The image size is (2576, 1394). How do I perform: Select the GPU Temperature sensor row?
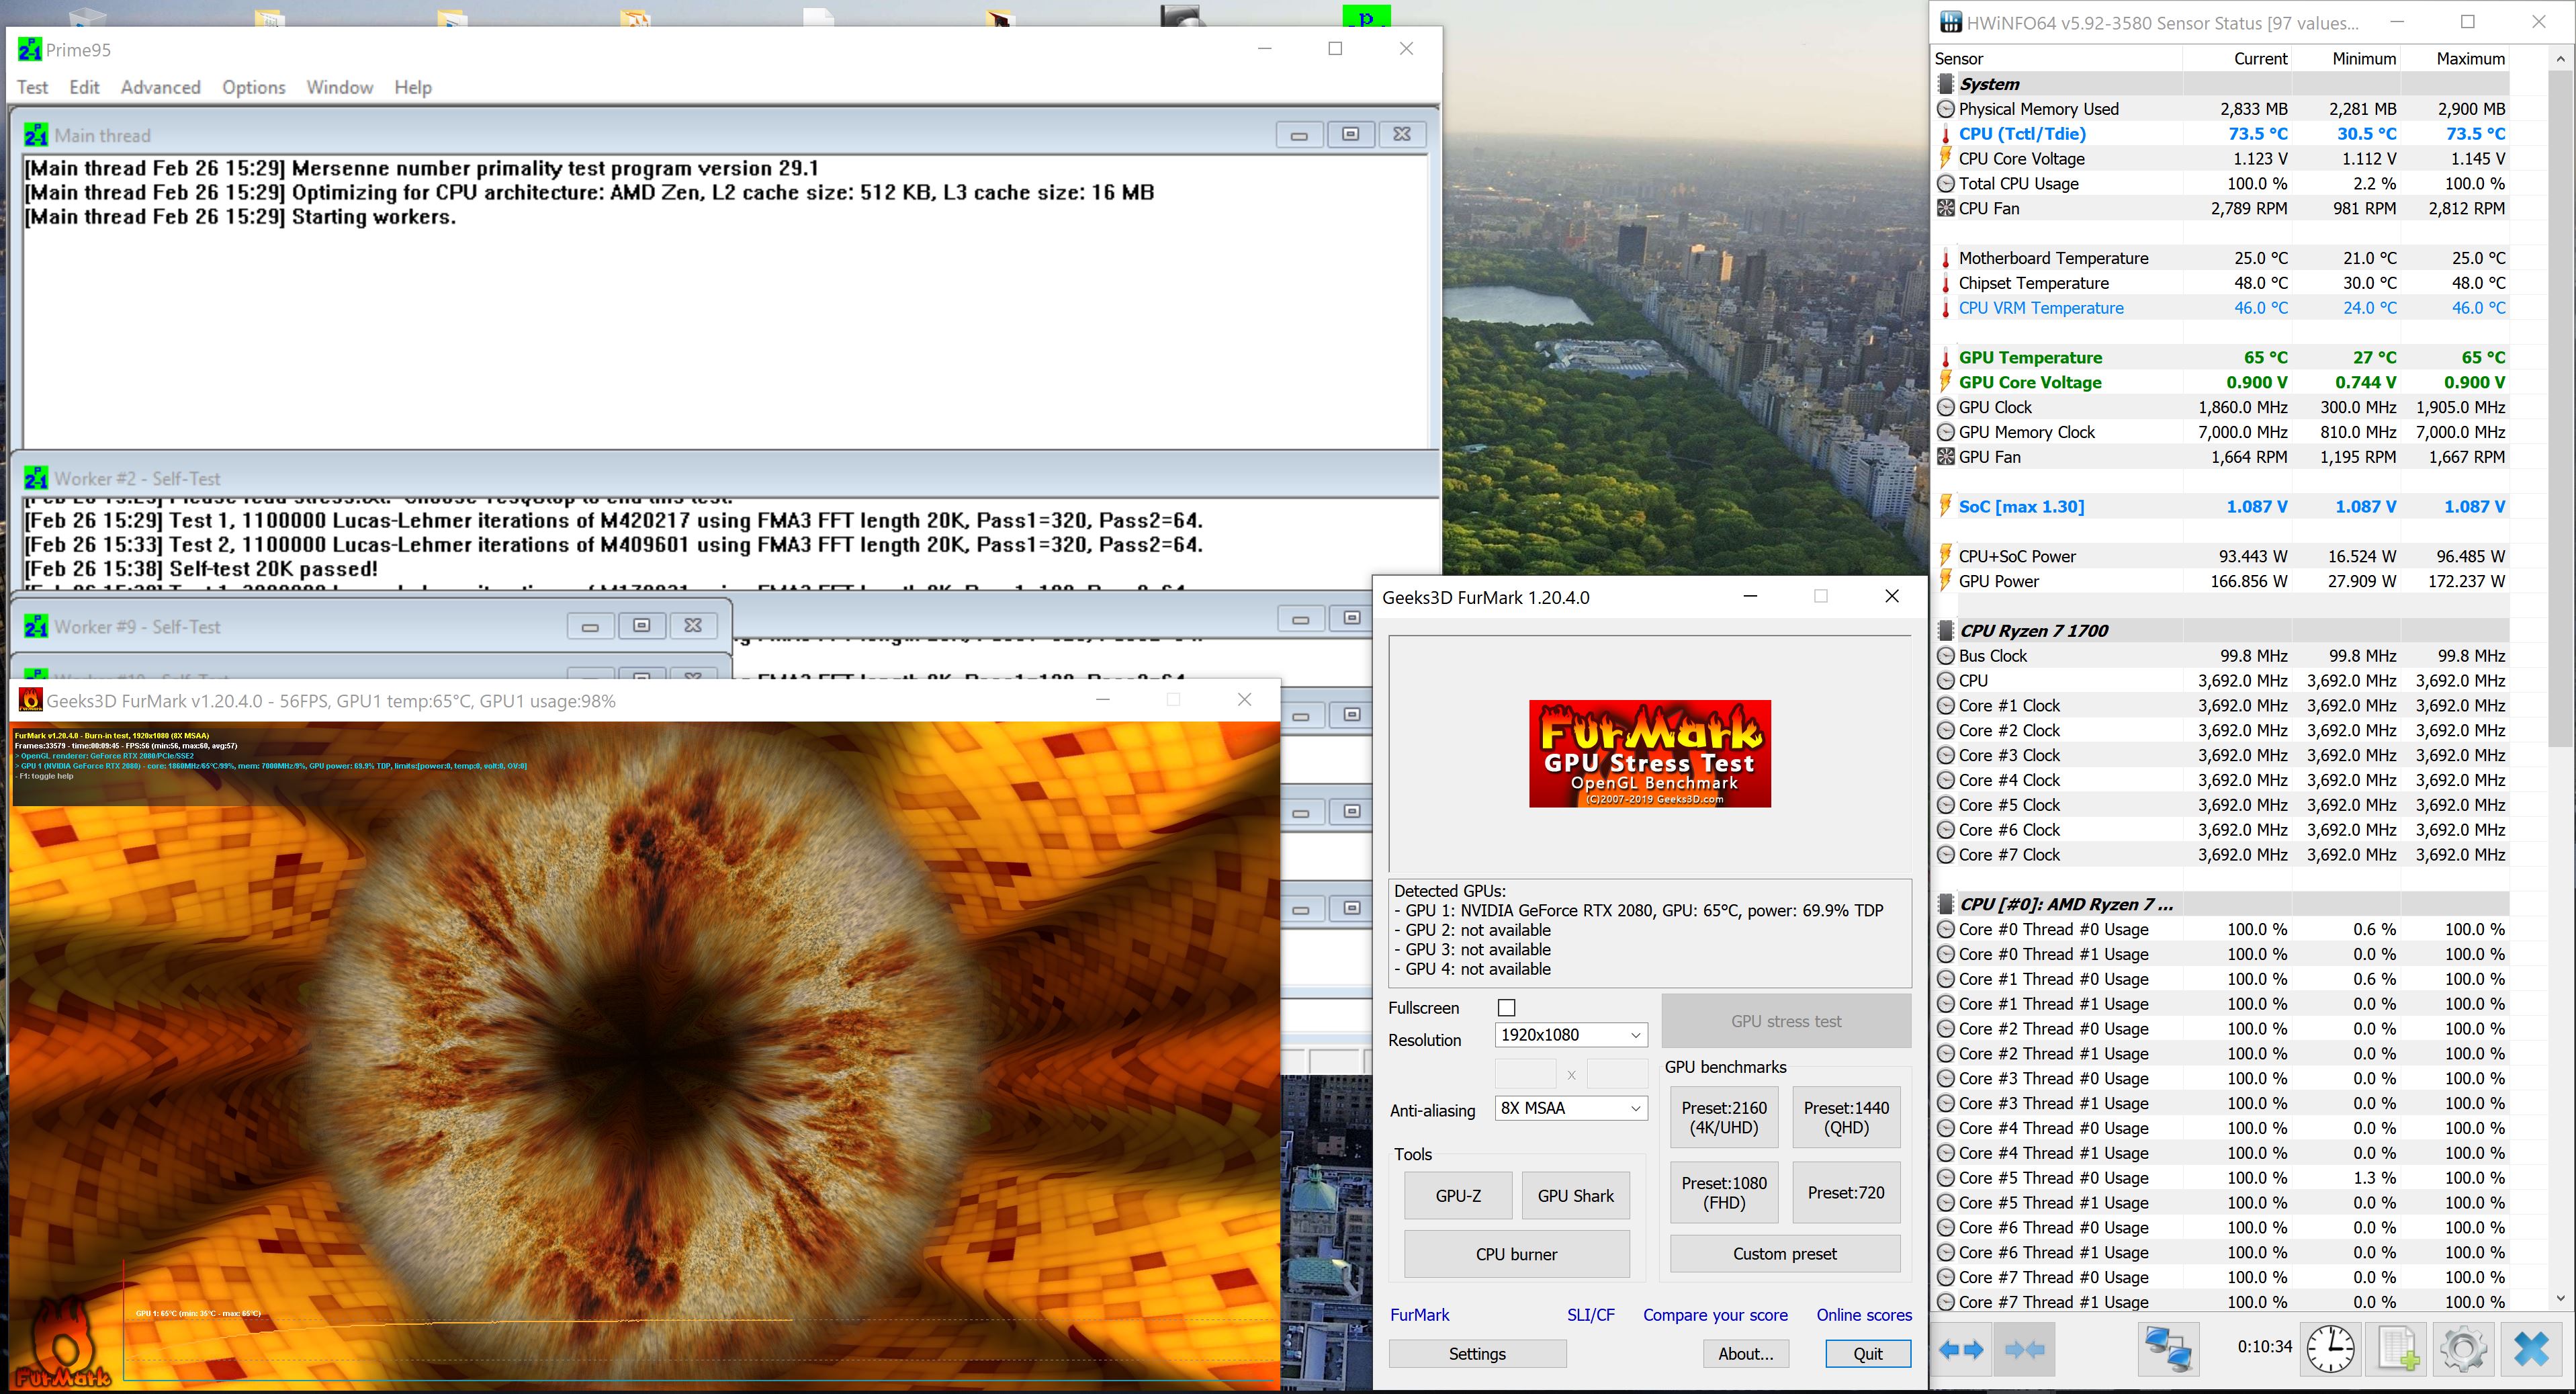[x=2030, y=357]
